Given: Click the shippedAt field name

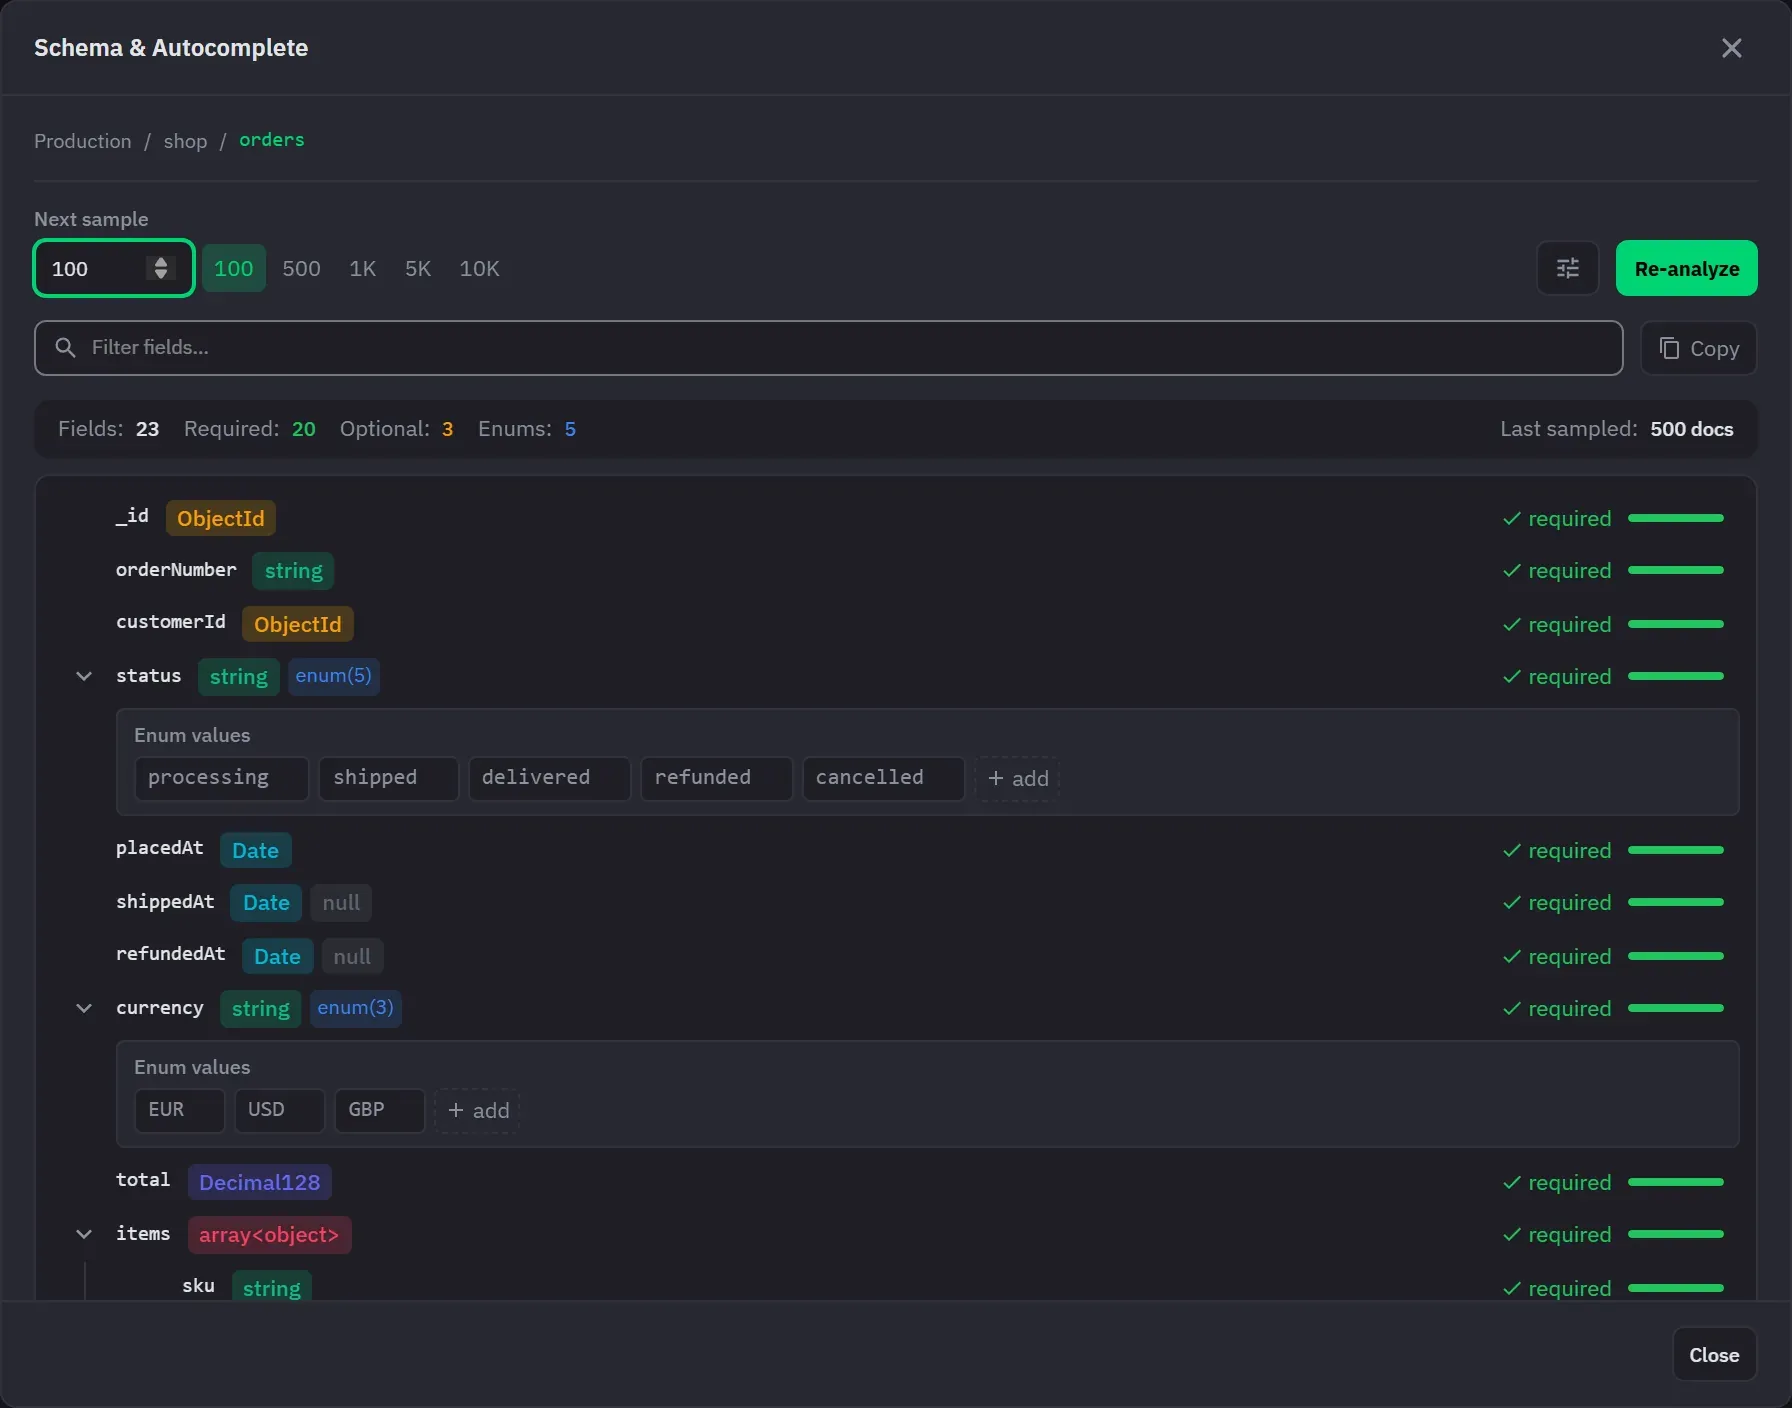Looking at the screenshot, I should click(165, 902).
